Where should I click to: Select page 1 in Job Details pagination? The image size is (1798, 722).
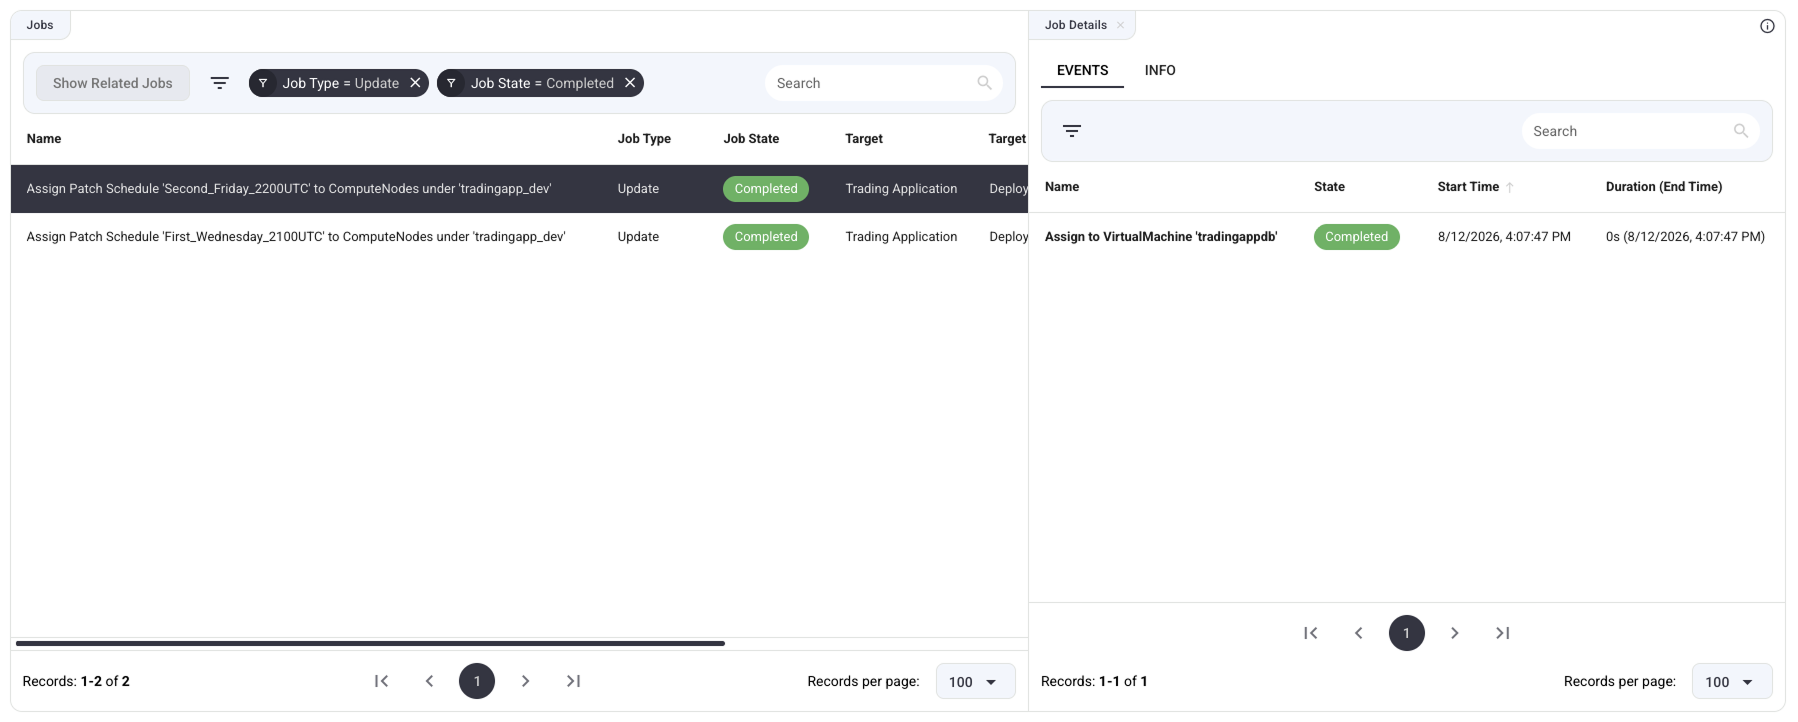coord(1407,633)
